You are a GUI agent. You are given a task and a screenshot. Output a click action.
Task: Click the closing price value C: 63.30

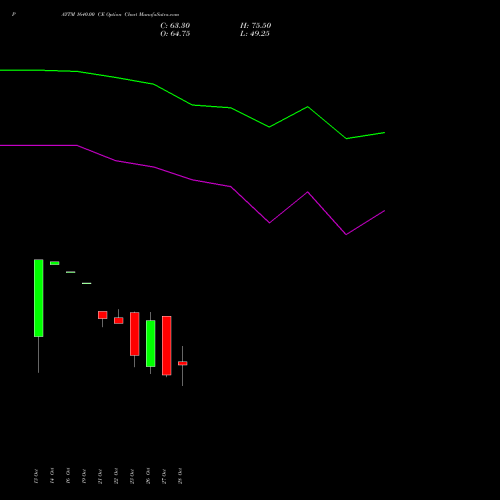[175, 26]
